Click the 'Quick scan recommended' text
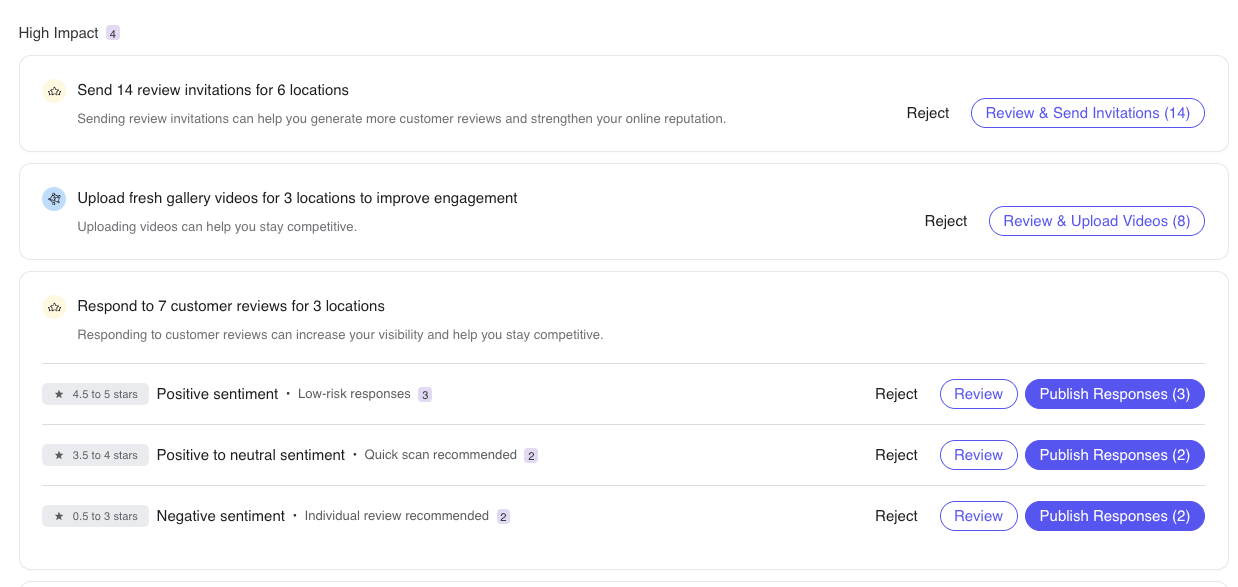1238x587 pixels. (440, 455)
